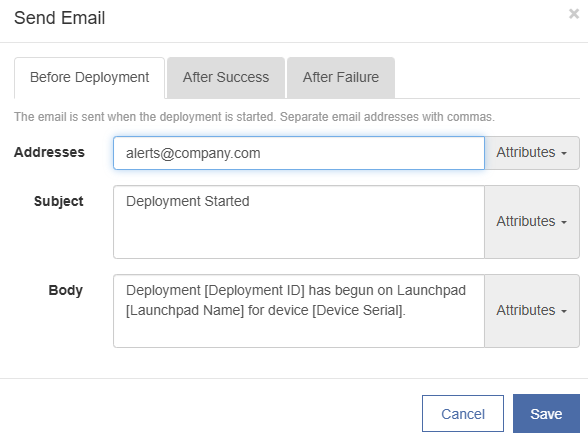
Task: Cancel the email configuration
Action: coord(463,413)
